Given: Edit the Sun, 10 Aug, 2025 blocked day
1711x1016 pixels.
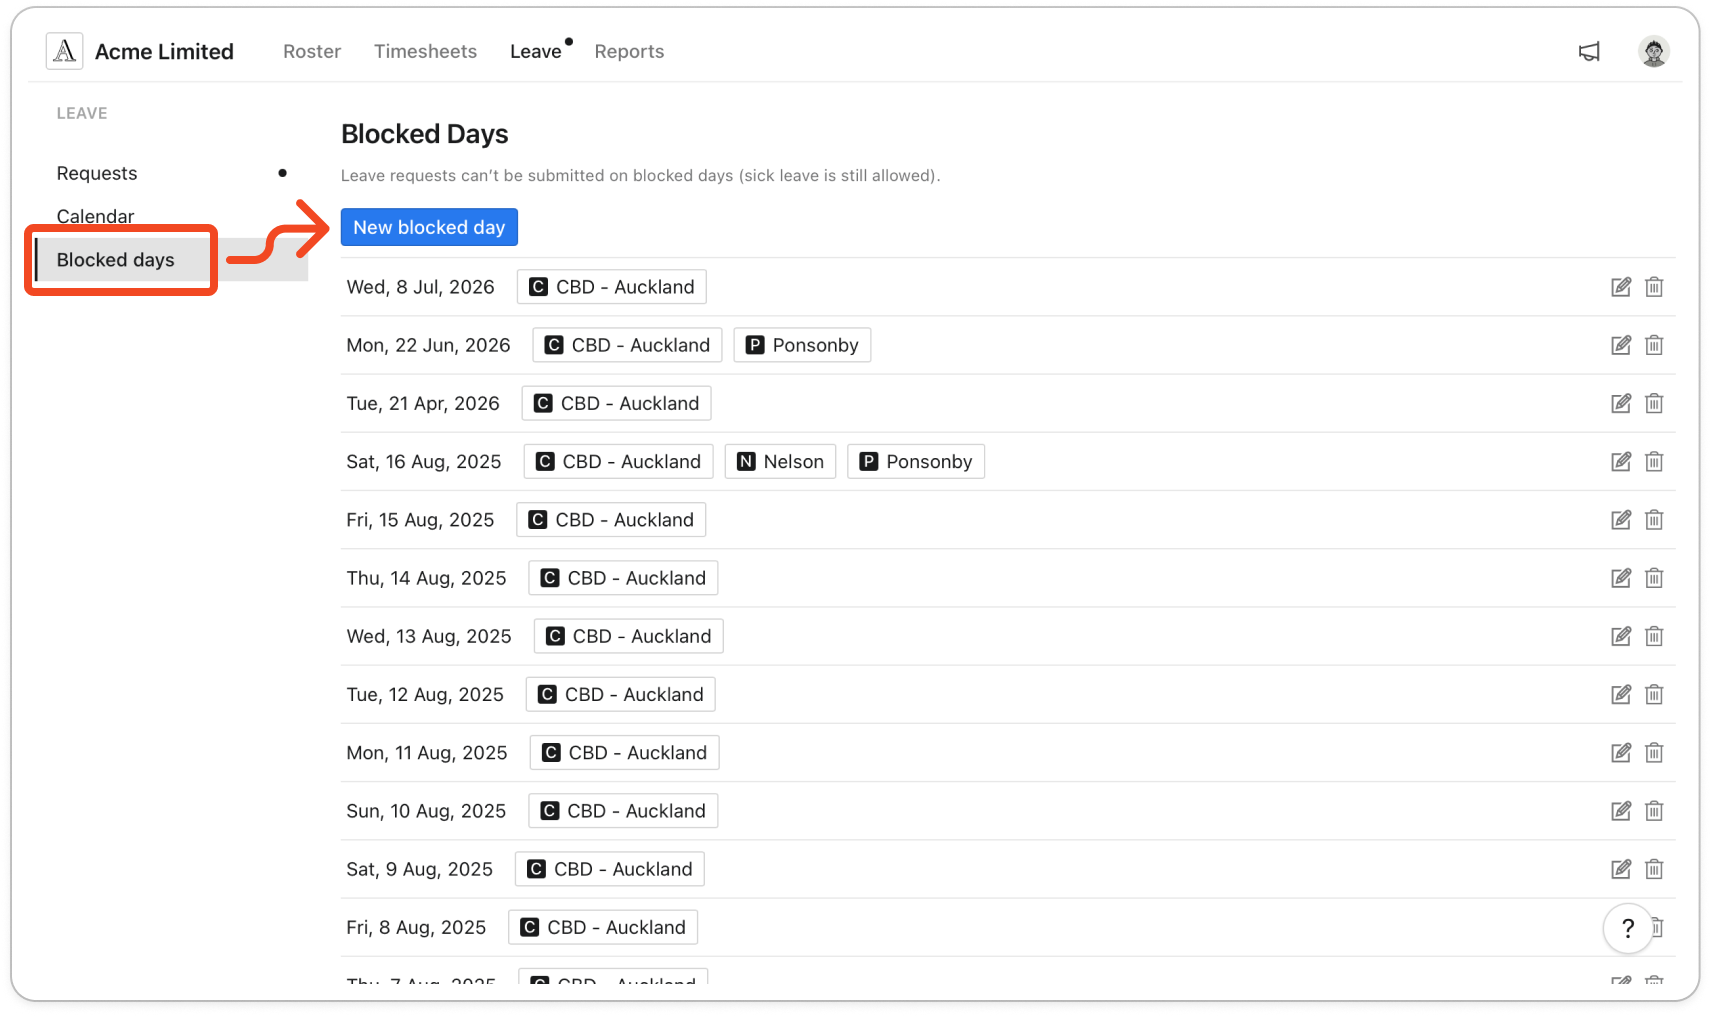Looking at the screenshot, I should pos(1621,811).
